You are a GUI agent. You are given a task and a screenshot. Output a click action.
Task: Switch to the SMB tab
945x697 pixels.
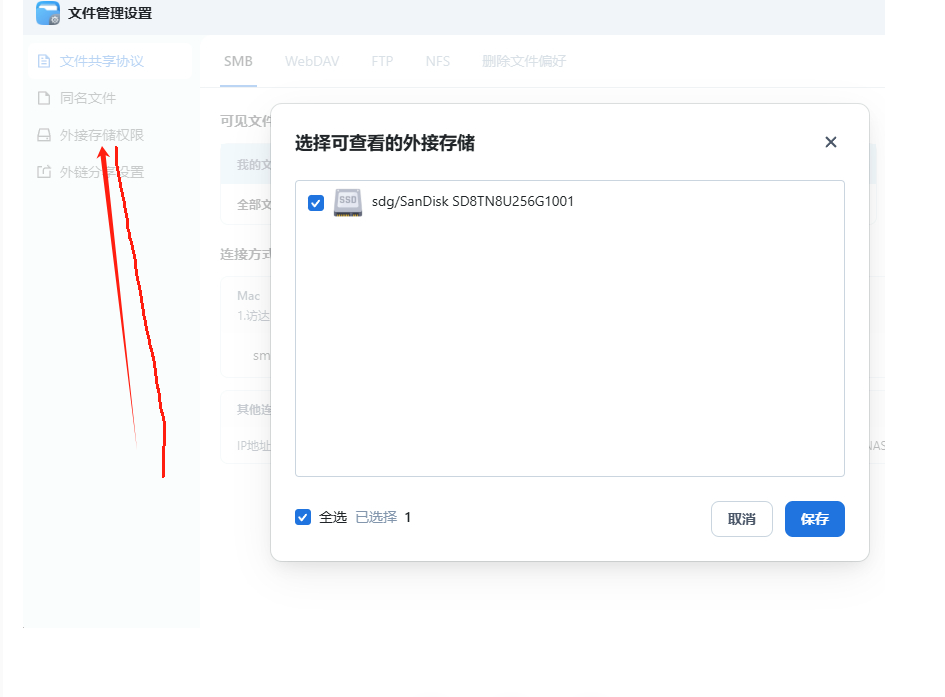[x=238, y=61]
